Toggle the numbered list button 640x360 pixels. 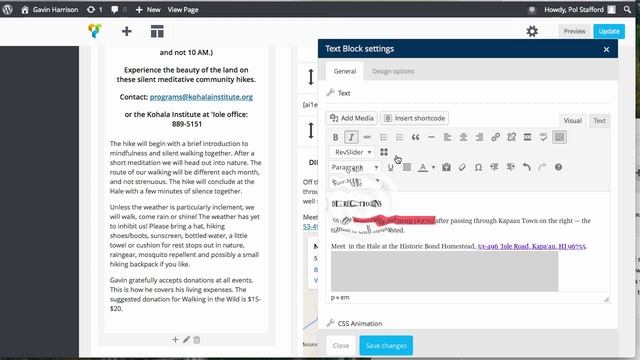coord(399,137)
